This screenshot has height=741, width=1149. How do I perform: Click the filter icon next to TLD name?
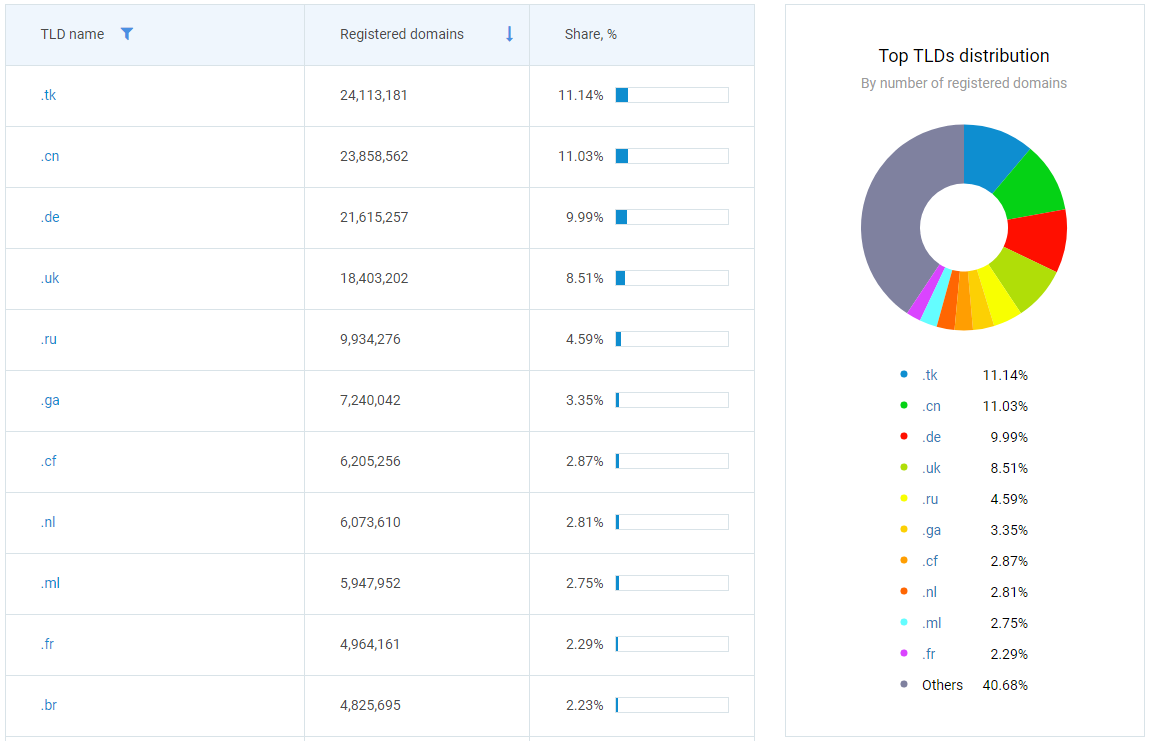pyautogui.click(x=127, y=34)
